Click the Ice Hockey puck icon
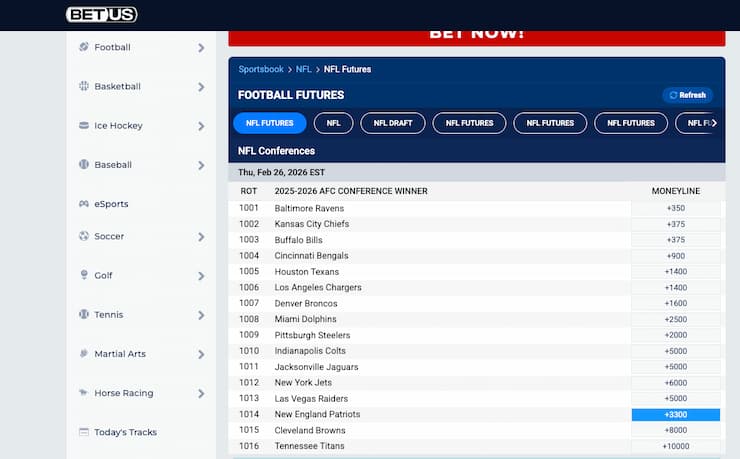The image size is (740, 459). (84, 126)
